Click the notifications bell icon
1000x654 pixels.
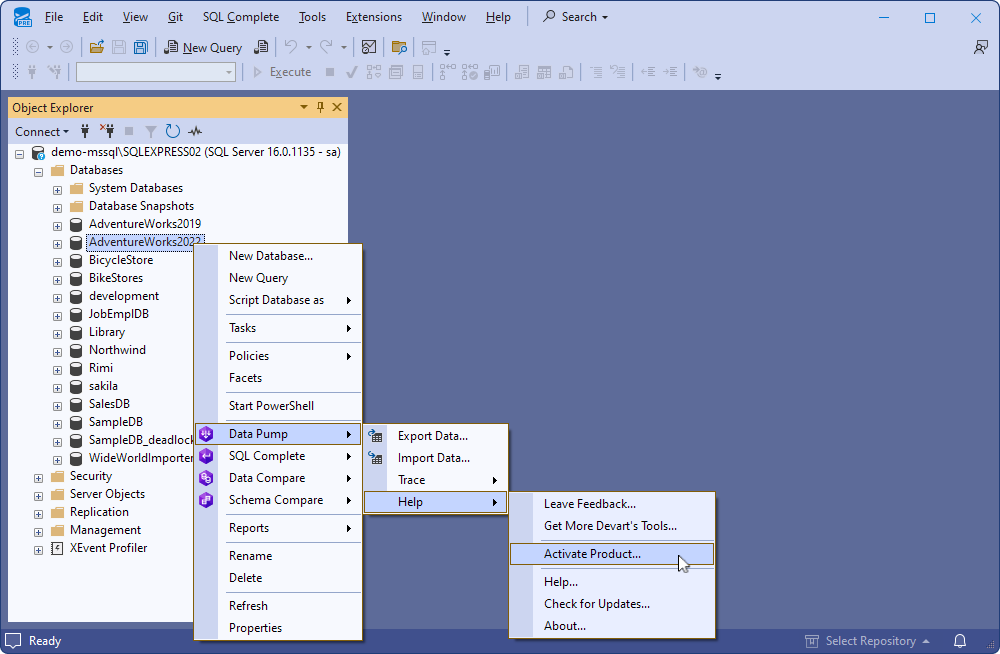960,641
